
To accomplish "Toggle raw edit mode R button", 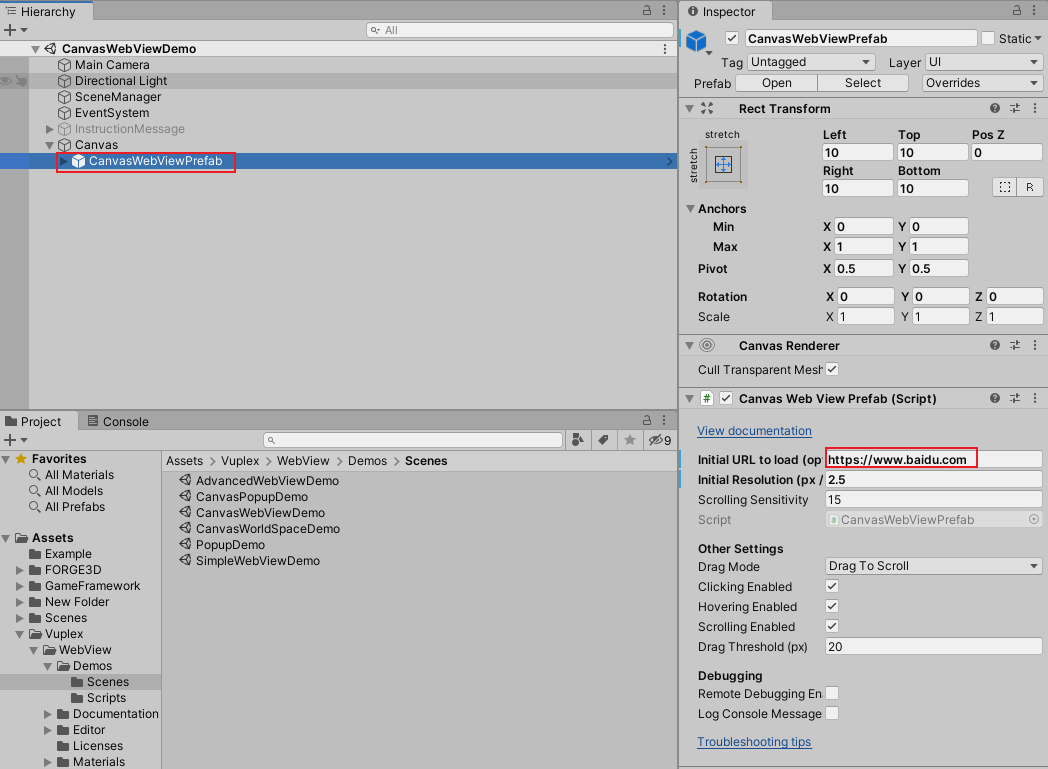I will click(1029, 188).
